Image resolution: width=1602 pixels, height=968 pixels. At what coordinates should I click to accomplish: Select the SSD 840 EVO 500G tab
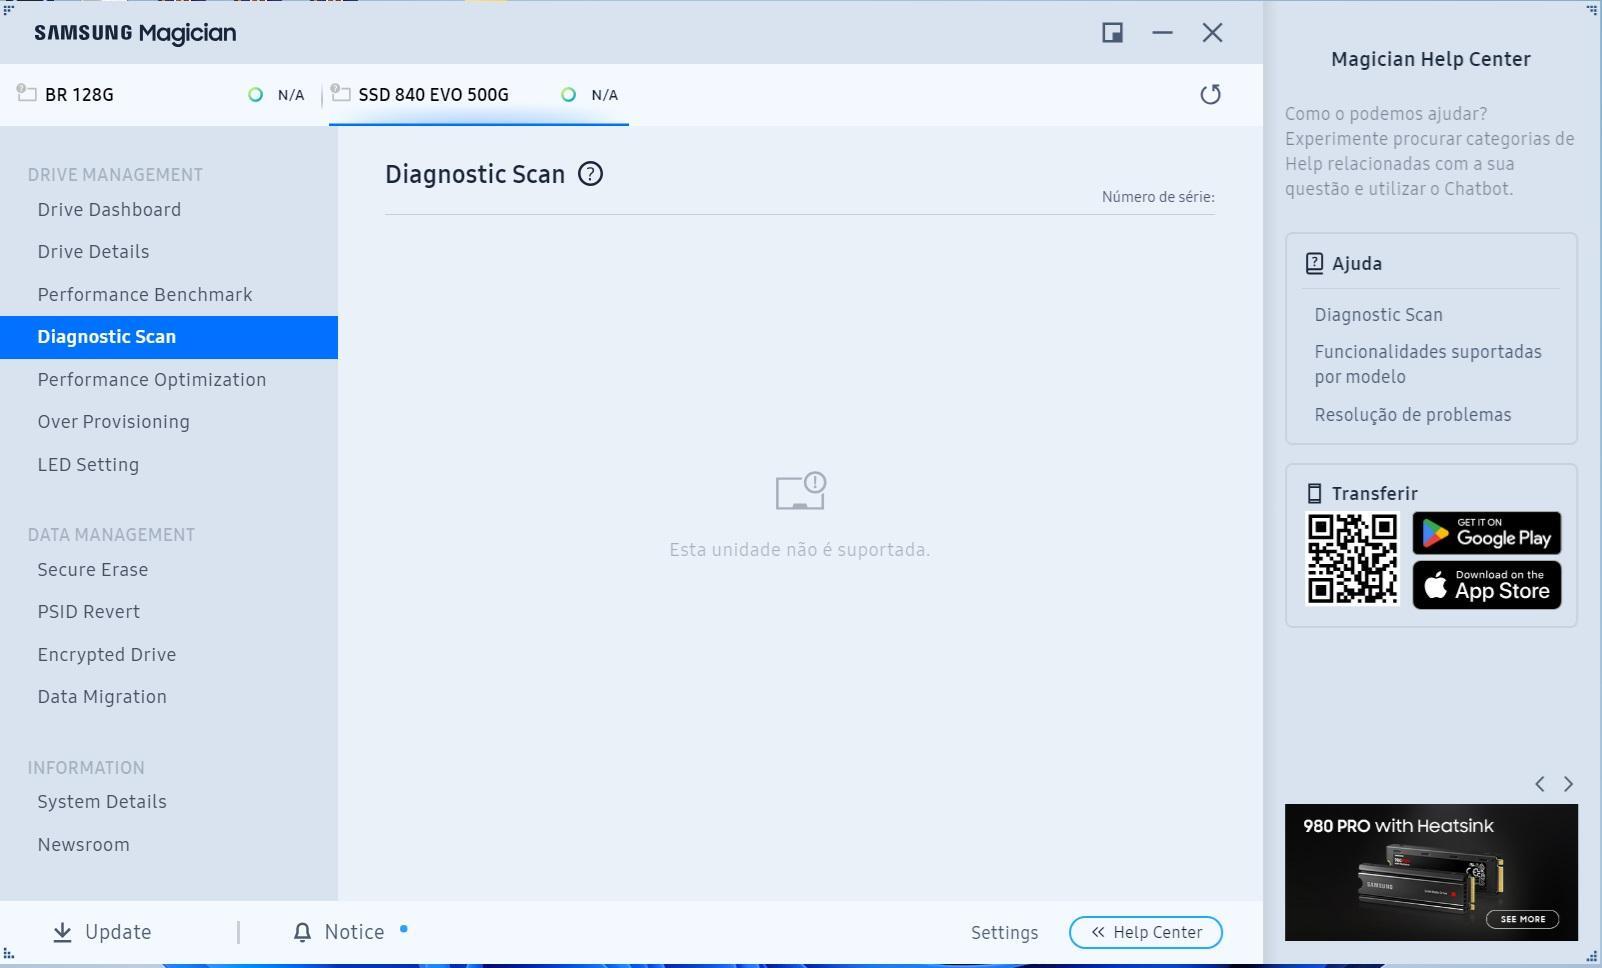[x=478, y=95]
